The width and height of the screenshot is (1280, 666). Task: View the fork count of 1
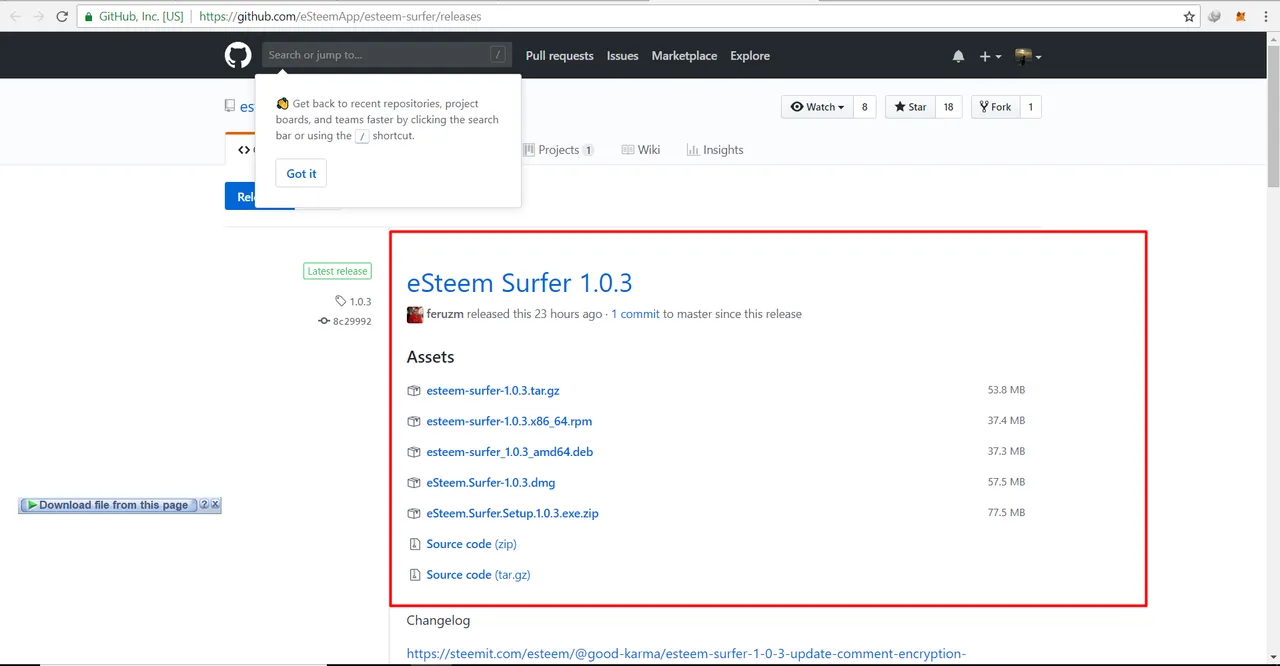[1031, 107]
